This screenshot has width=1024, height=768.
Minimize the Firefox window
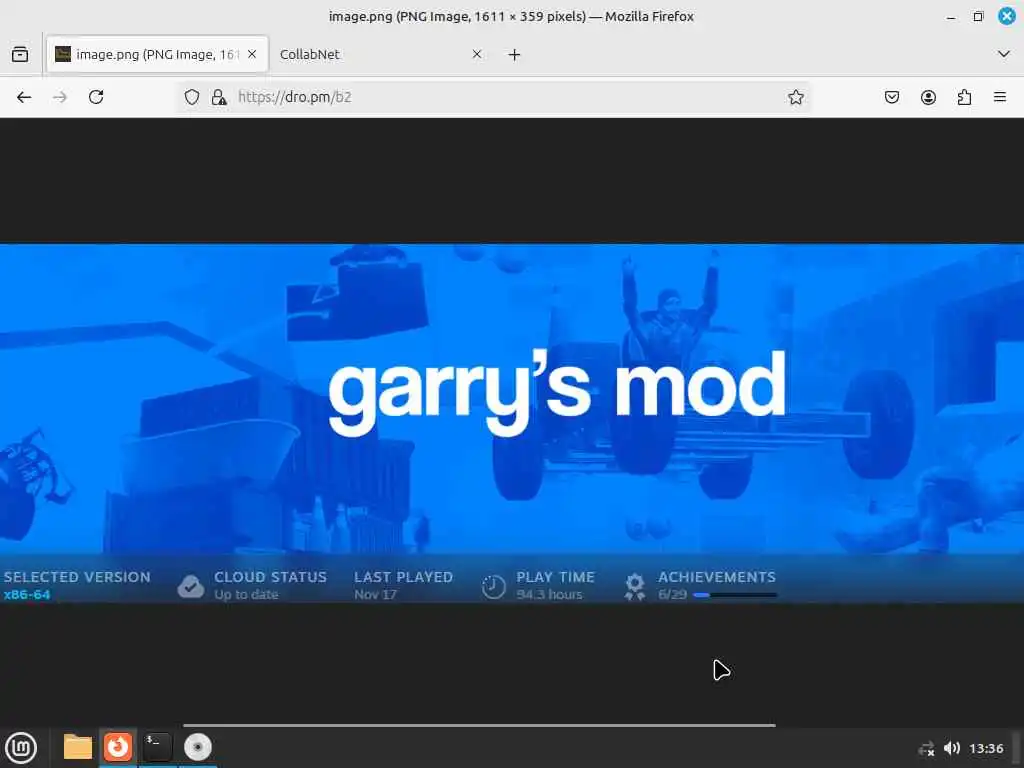pos(951,17)
